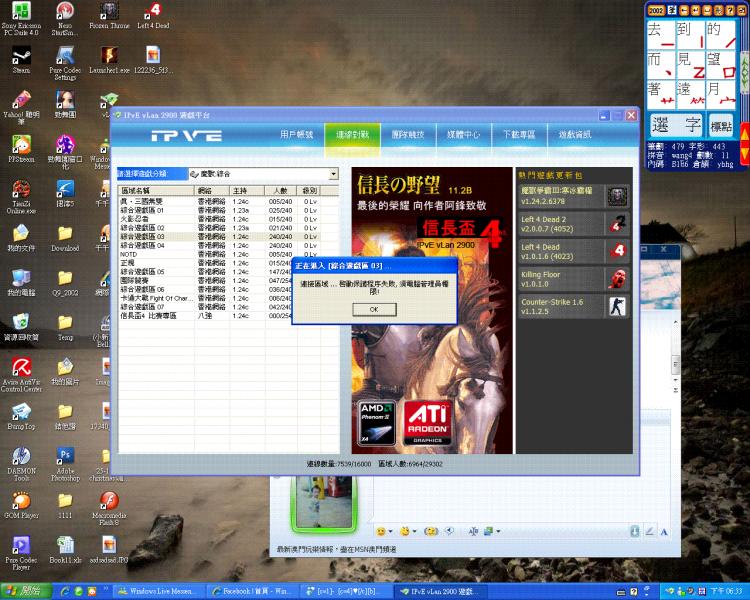Open the 用戶帳號 tab

(x=296, y=134)
